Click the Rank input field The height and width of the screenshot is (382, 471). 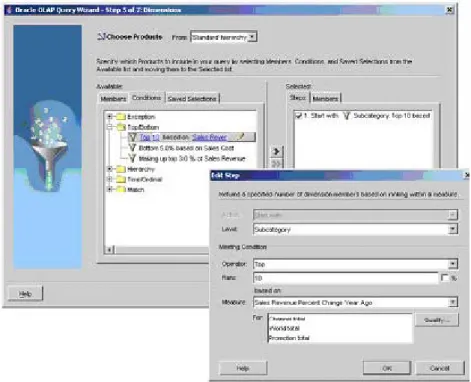(x=346, y=278)
